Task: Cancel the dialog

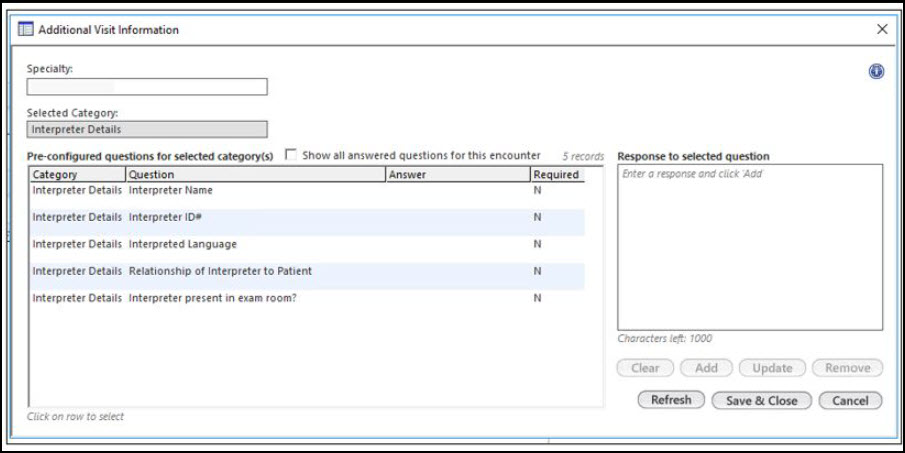Action: coord(850,400)
